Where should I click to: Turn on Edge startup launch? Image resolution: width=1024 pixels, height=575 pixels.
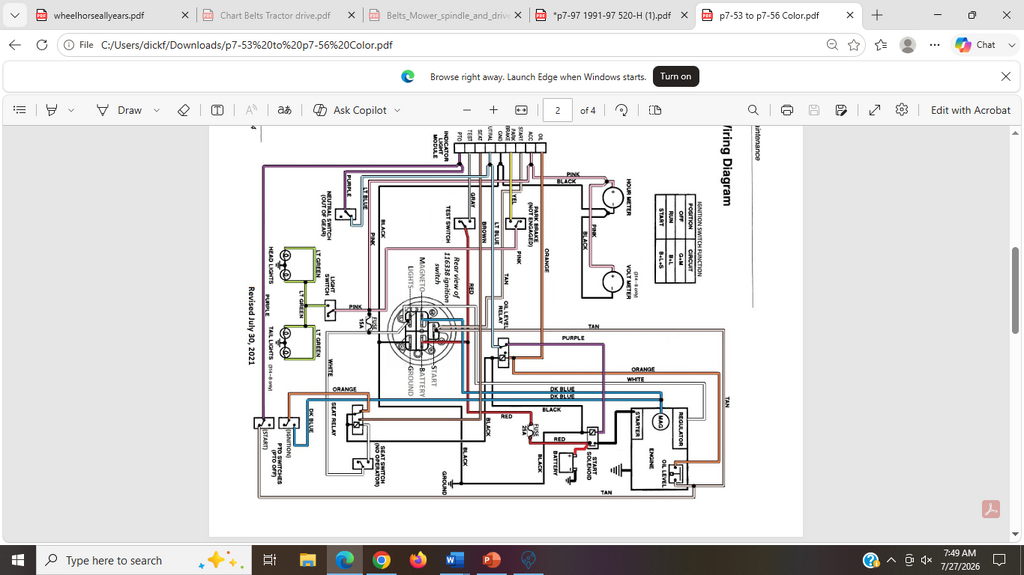675,76
